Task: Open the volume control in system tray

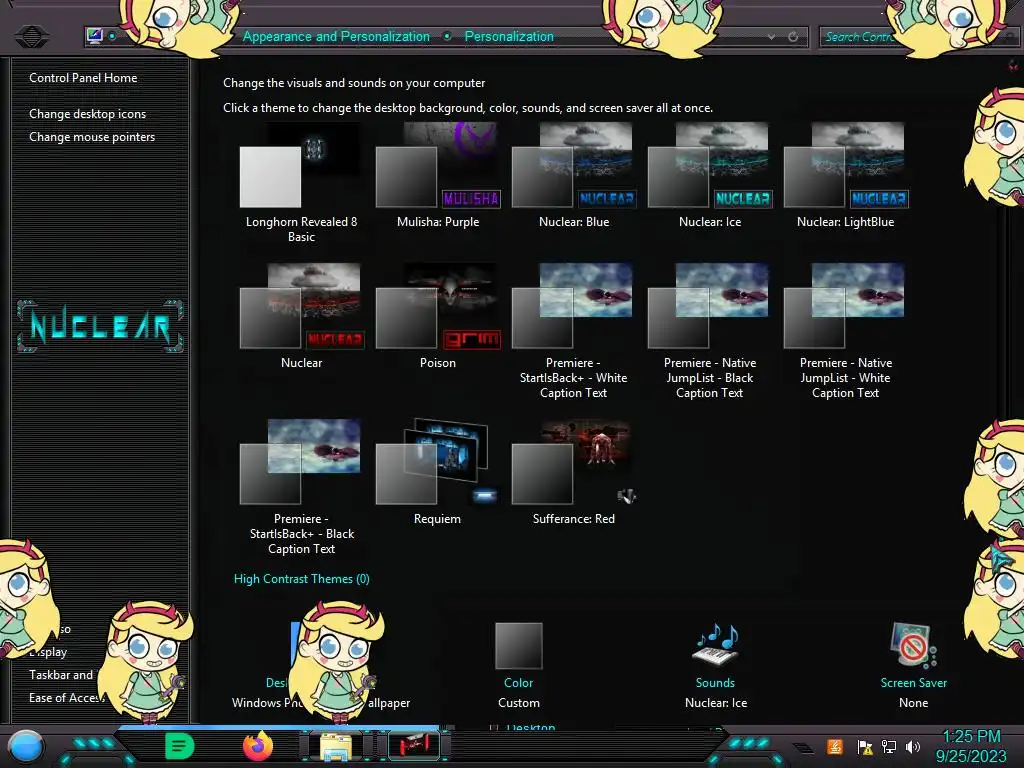Action: coord(913,746)
